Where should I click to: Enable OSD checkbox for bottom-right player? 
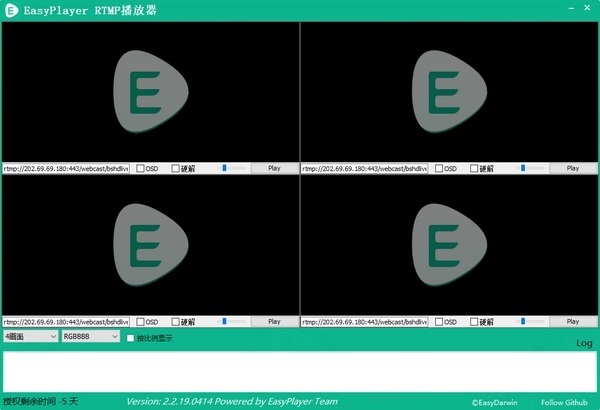pyautogui.click(x=440, y=322)
